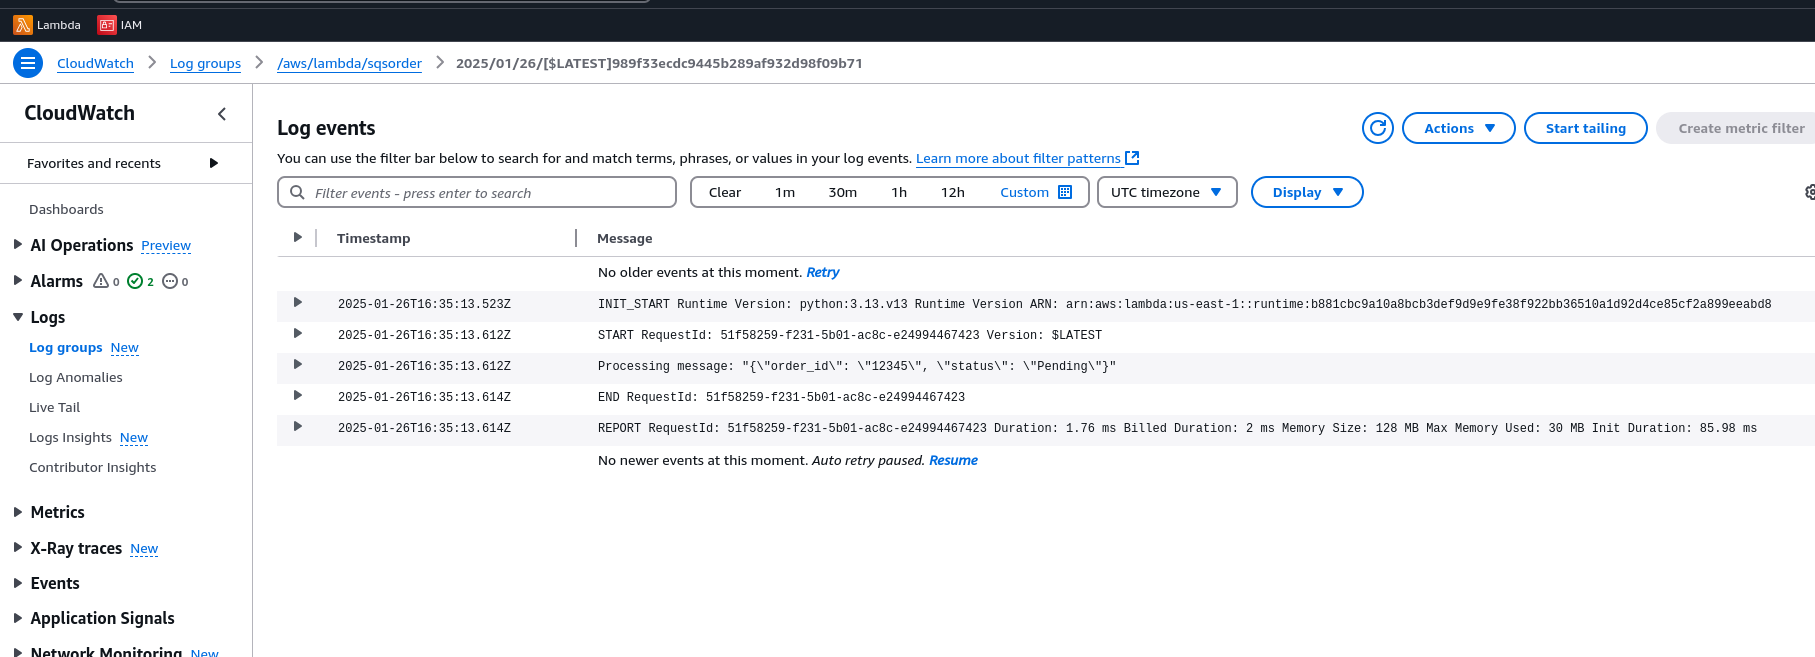Open Log Anomalies in sidebar
1815x657 pixels.
[76, 377]
